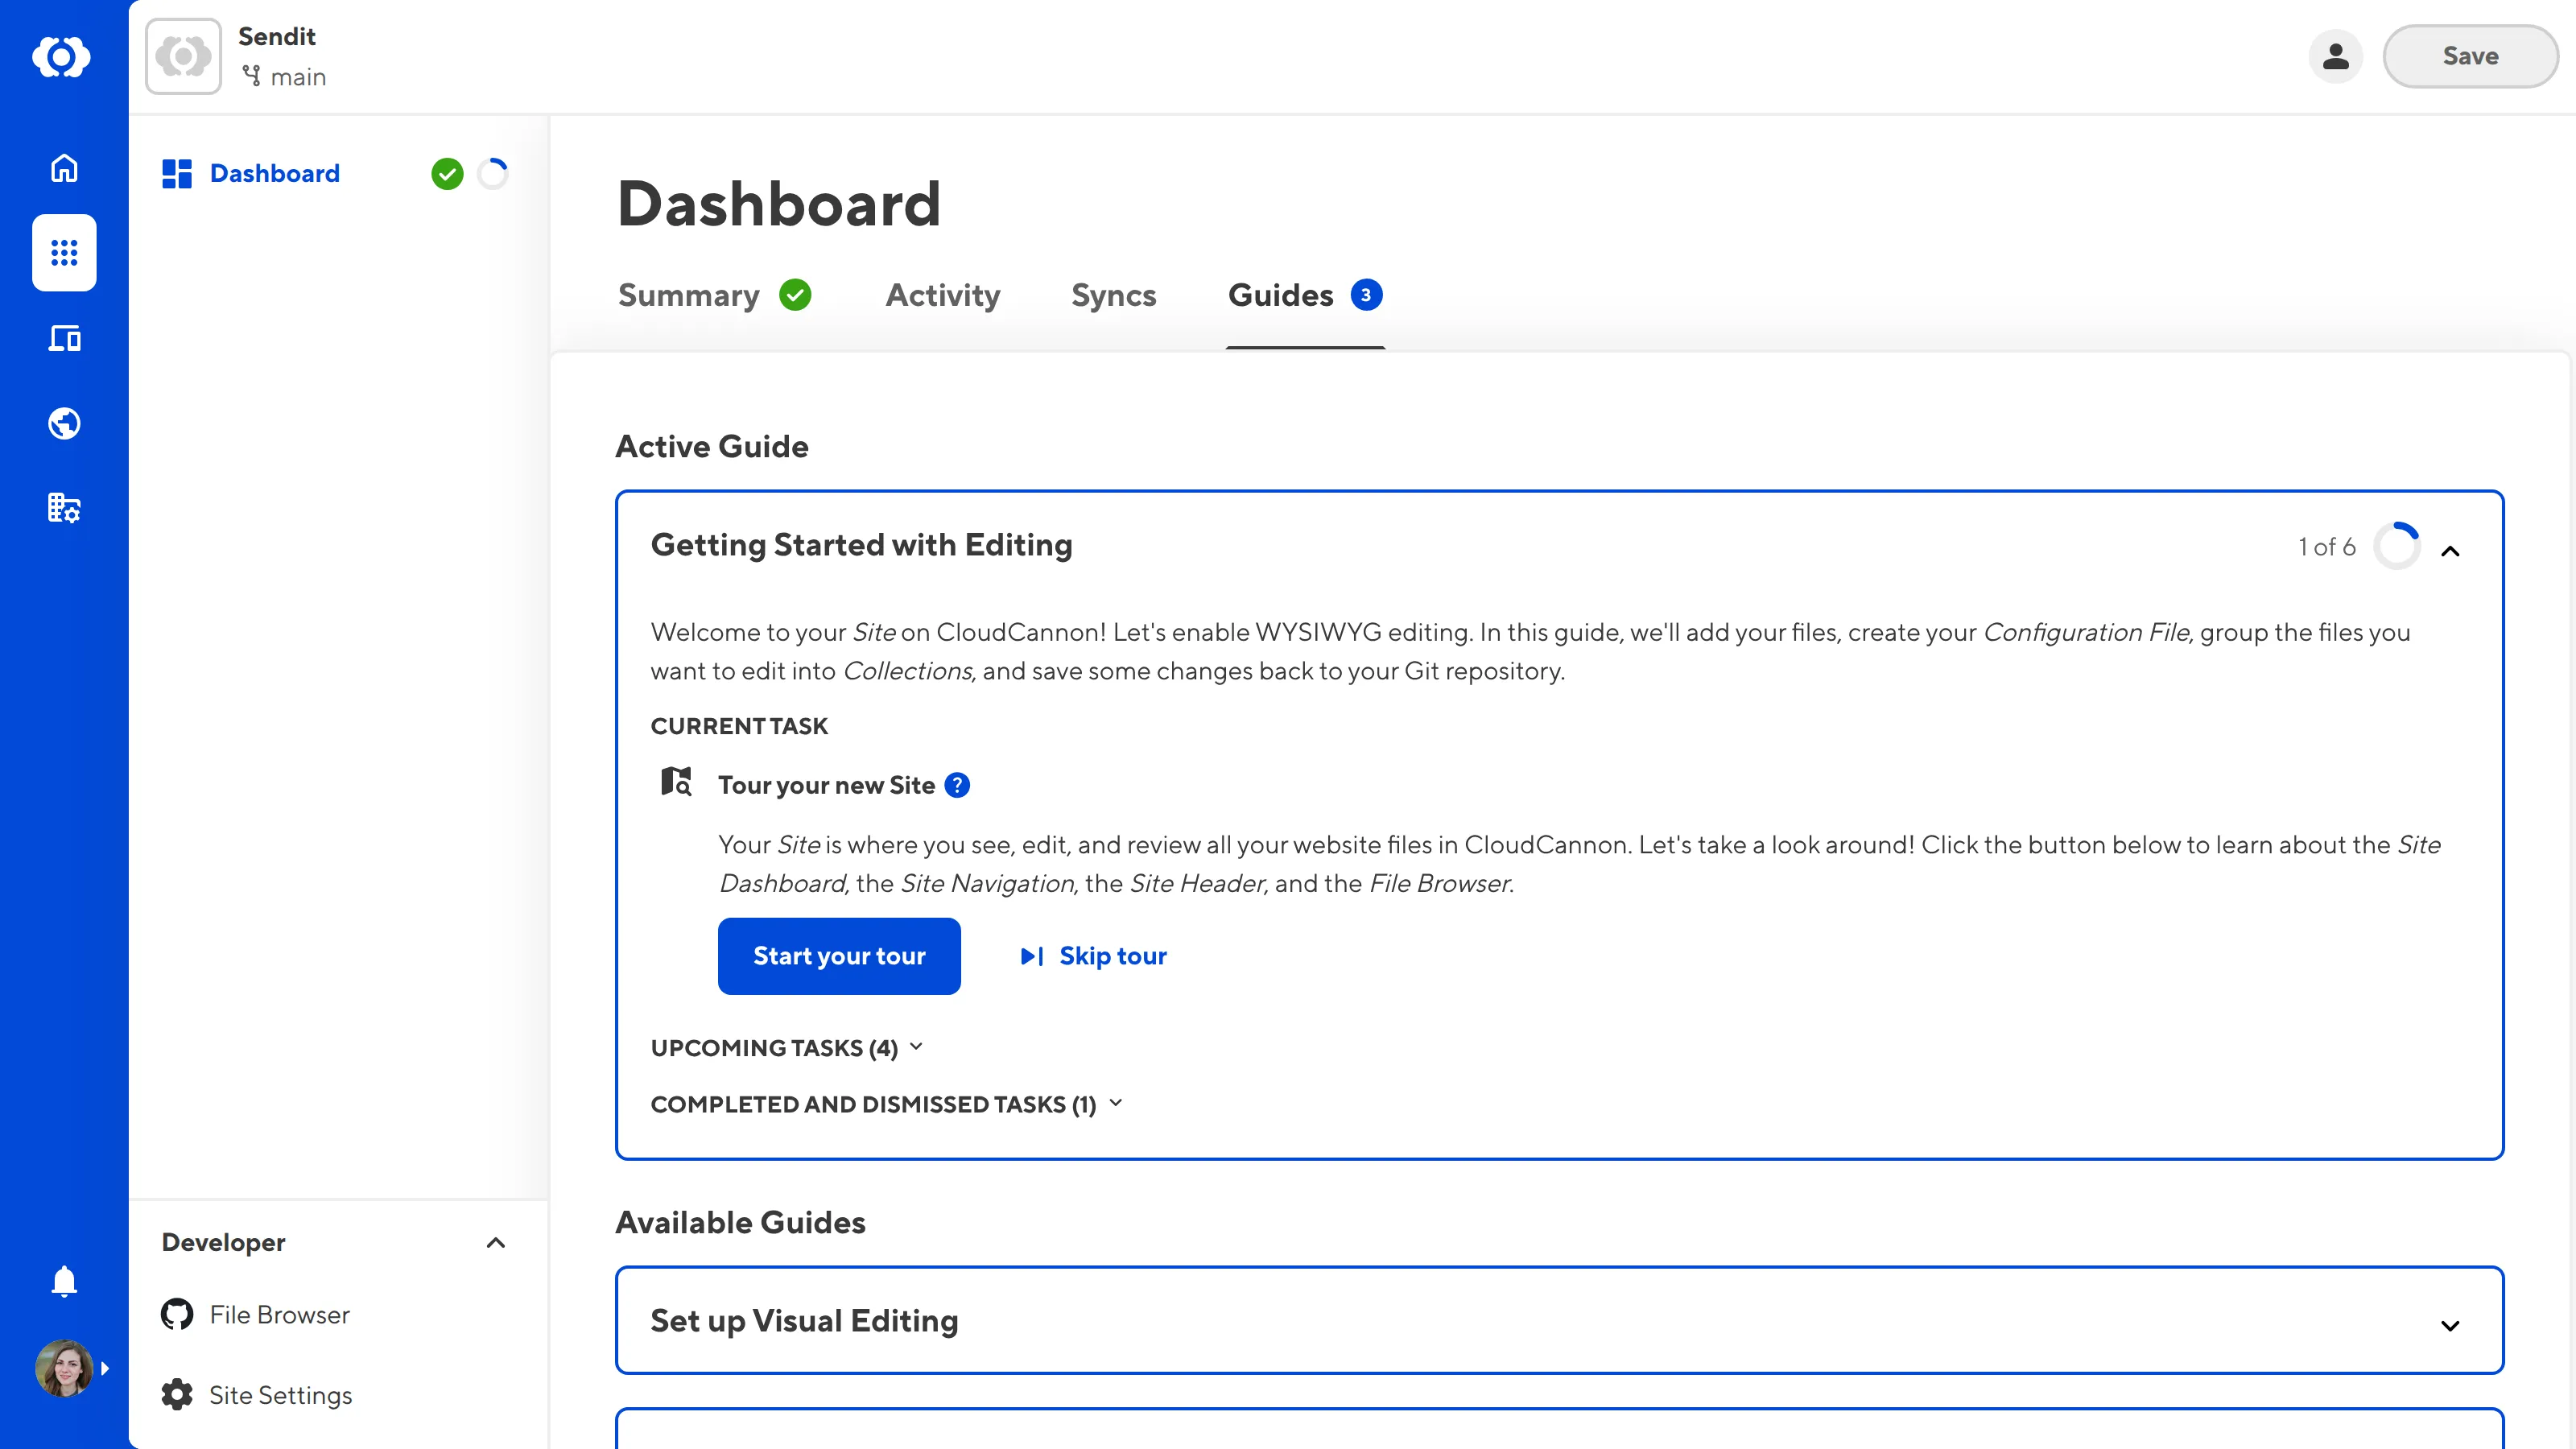
Task: Click the help question mark beside Tour your new Site
Action: click(958, 785)
